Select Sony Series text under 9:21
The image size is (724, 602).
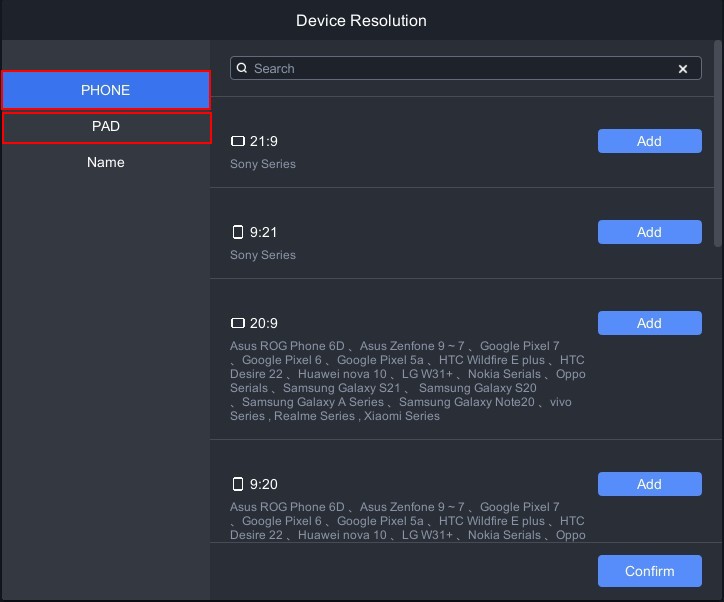263,255
